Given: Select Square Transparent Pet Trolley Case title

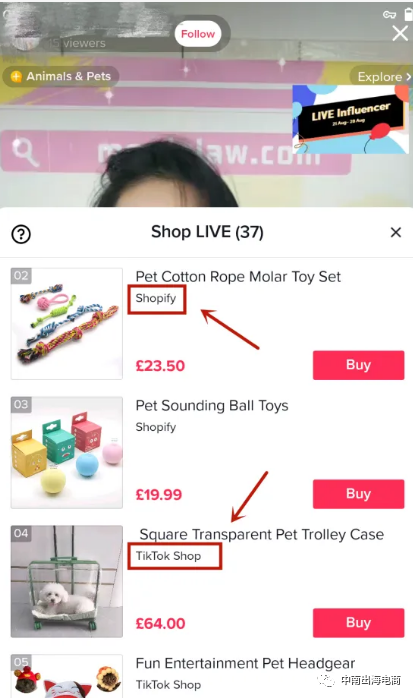Looking at the screenshot, I should pos(261,534).
